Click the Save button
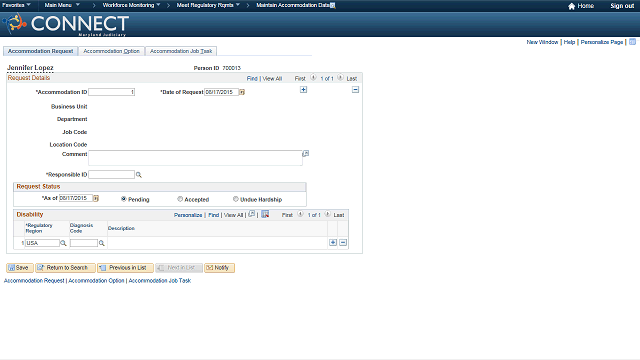 (19, 268)
